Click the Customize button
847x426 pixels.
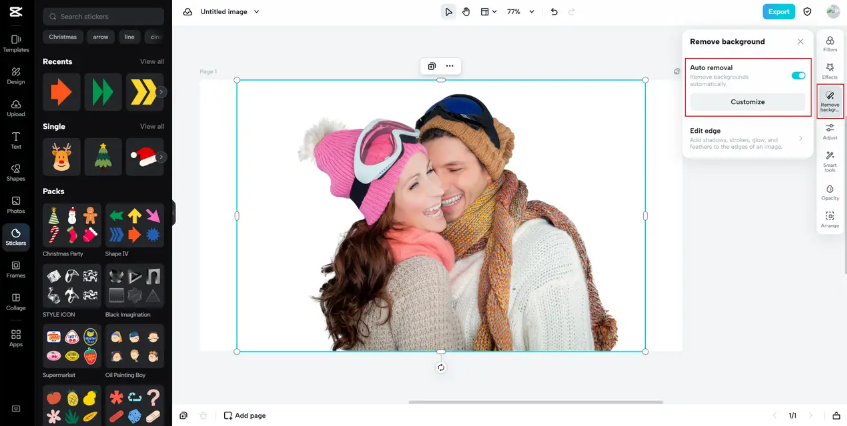tap(748, 102)
